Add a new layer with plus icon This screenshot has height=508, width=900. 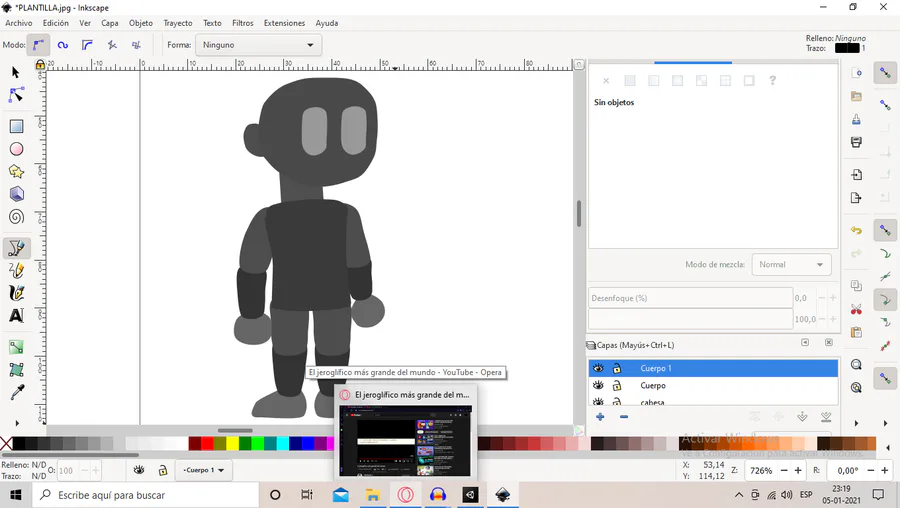pyautogui.click(x=600, y=417)
